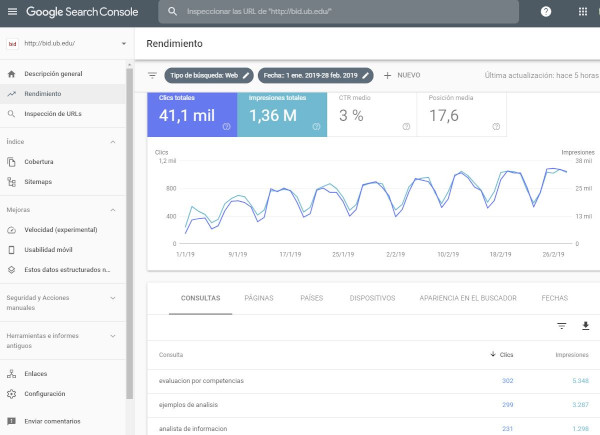Image resolution: width=600 pixels, height=435 pixels.
Task: Toggle the Posición media metric card
Action: coord(462,114)
